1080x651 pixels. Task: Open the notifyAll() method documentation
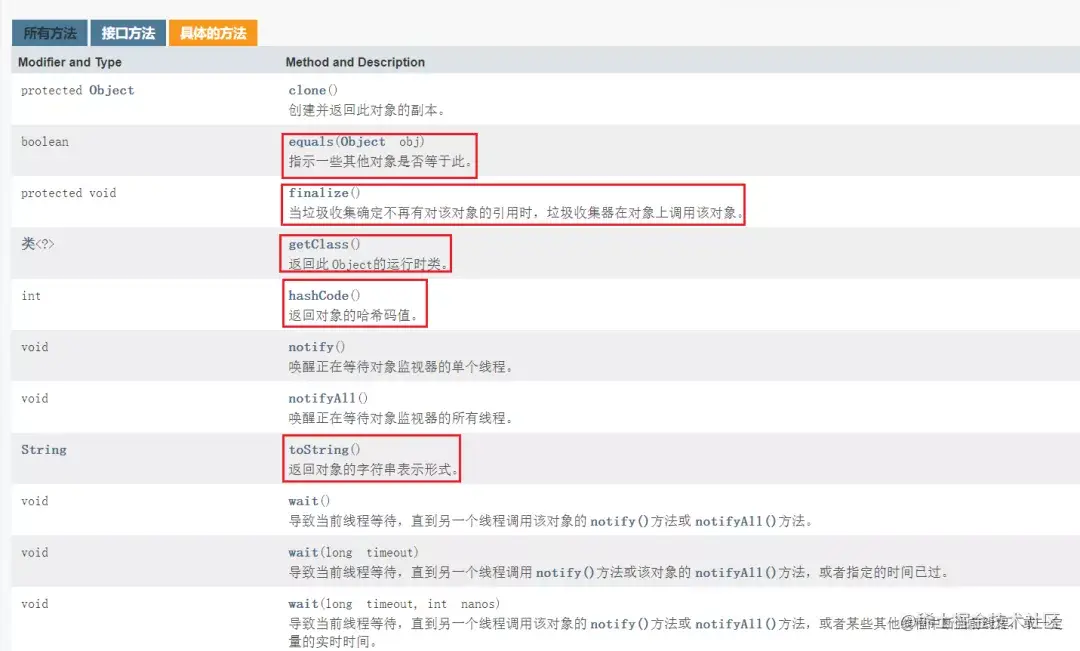(x=320, y=398)
